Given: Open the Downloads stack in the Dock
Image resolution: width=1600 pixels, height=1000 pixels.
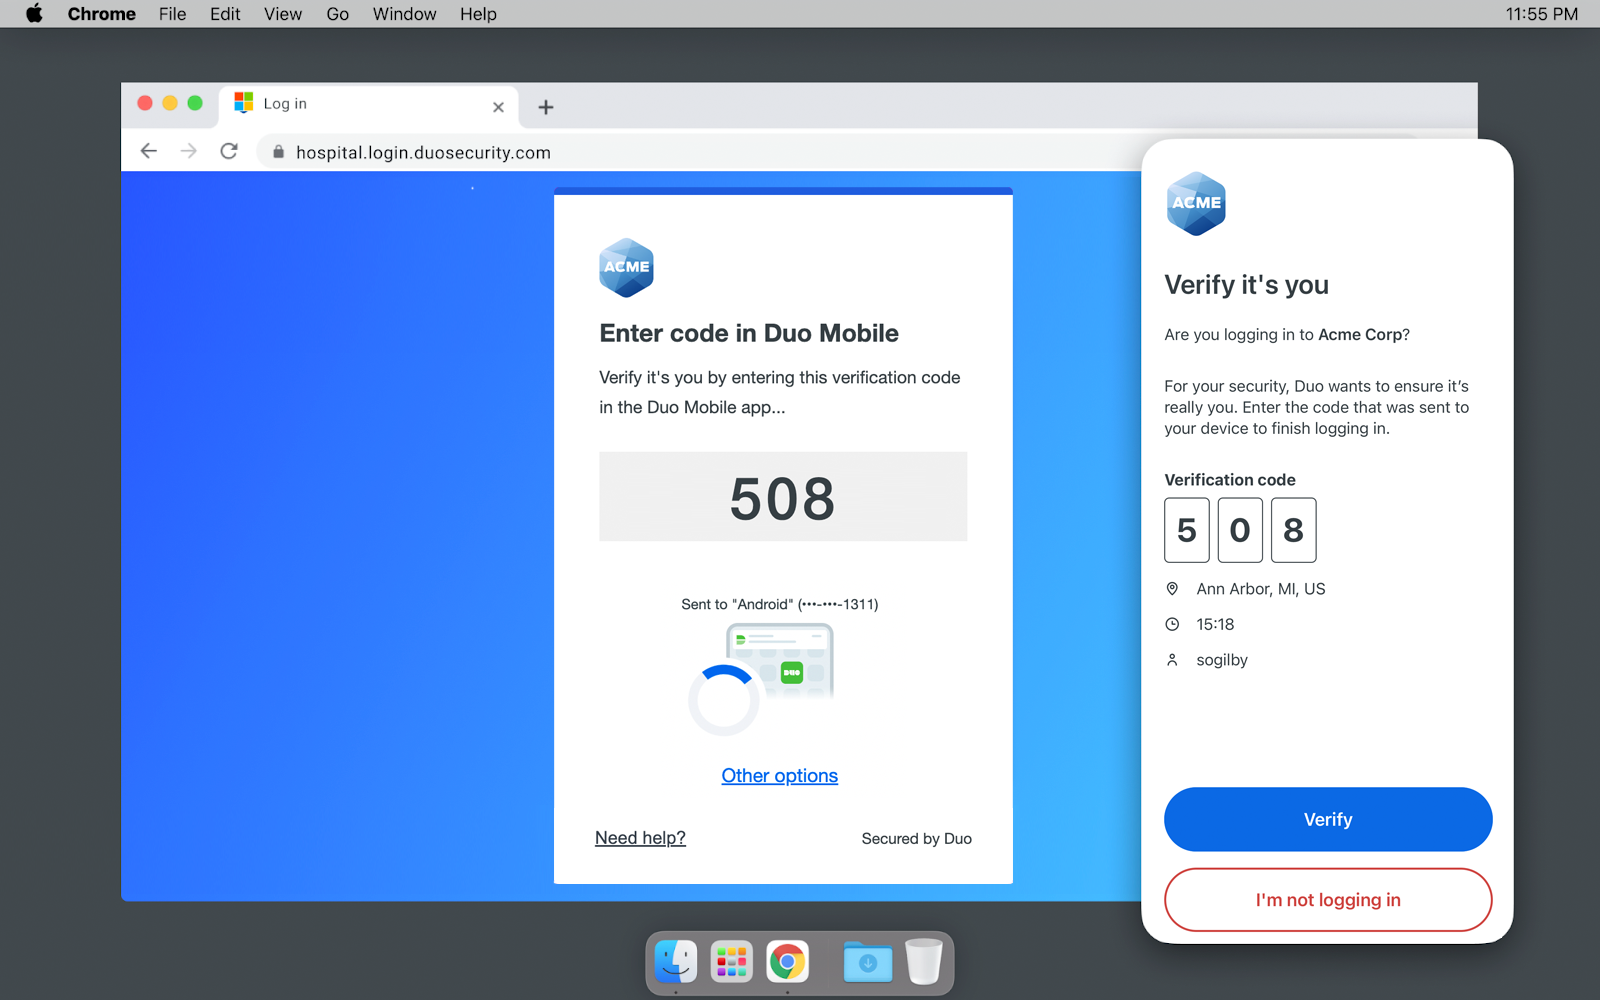Looking at the screenshot, I should pyautogui.click(x=867, y=962).
